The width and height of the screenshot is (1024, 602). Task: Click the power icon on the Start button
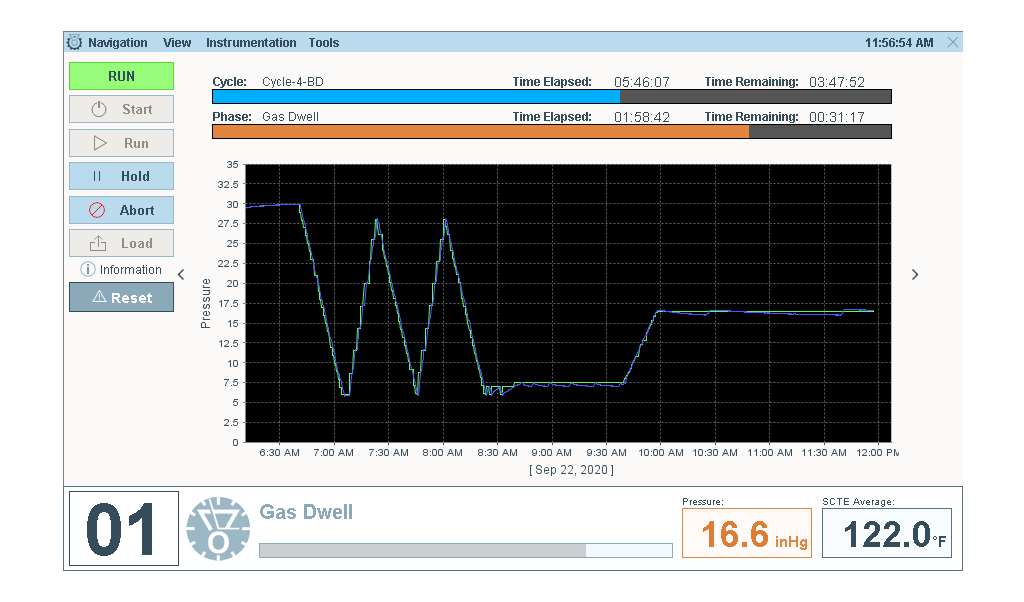click(99, 110)
